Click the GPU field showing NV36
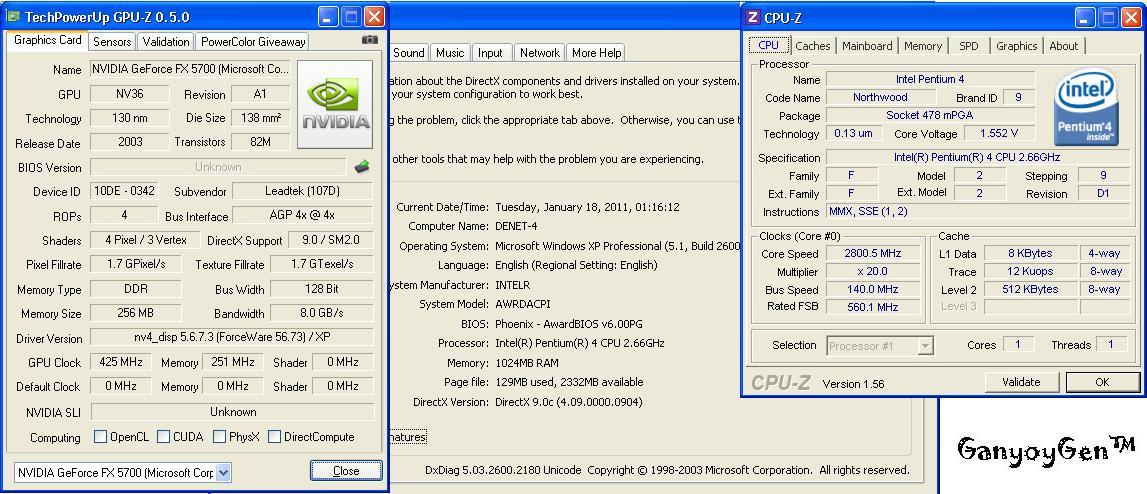 [129, 94]
